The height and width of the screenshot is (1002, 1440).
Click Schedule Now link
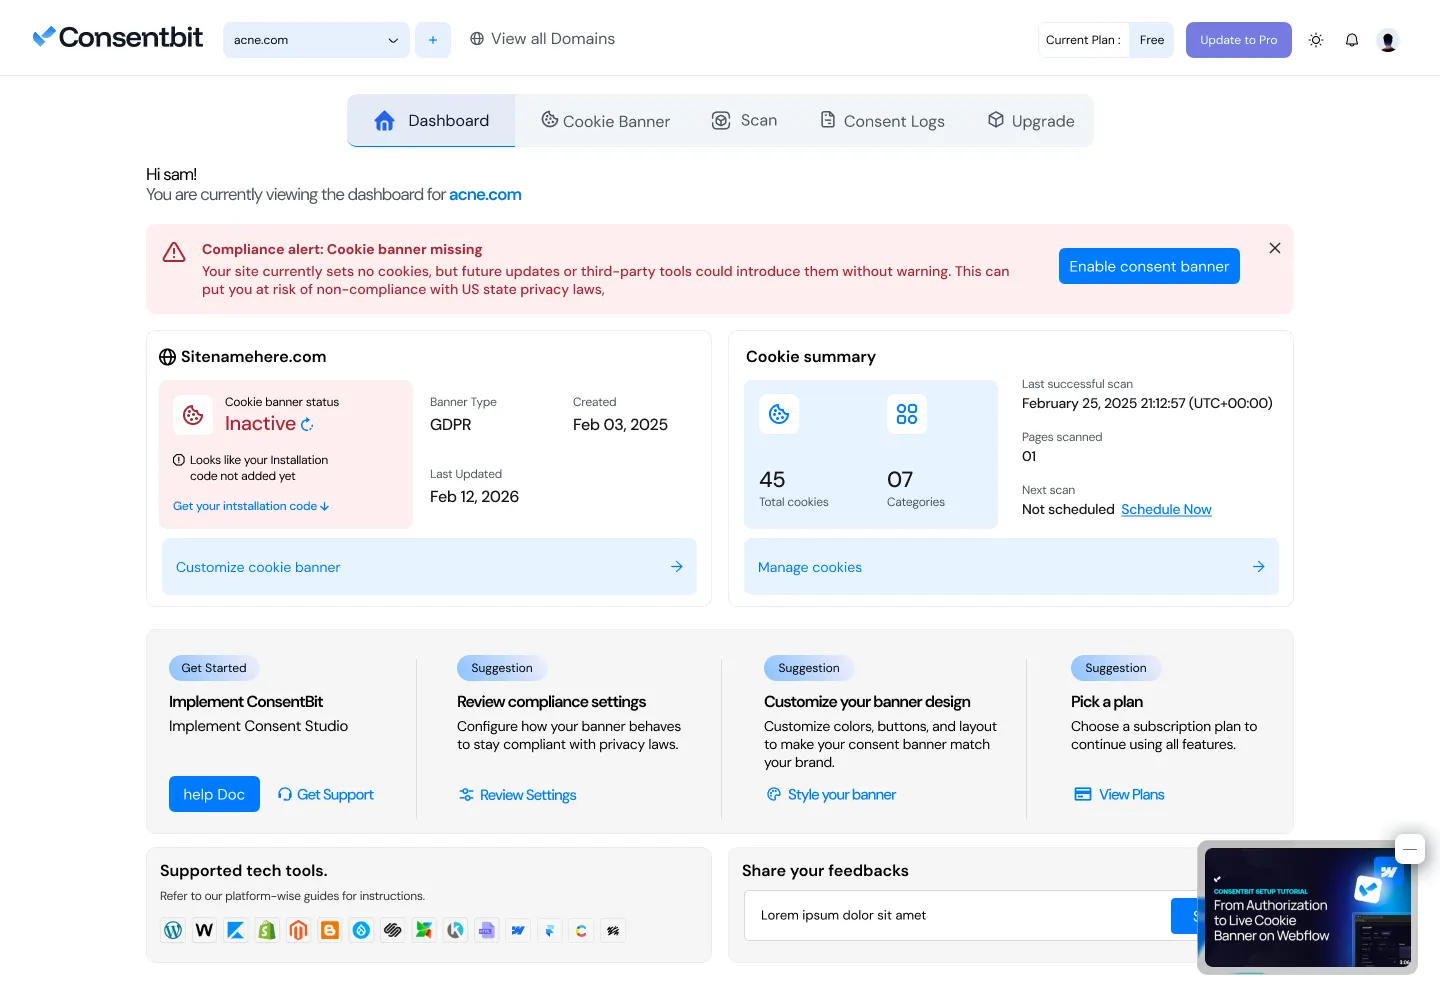click(1166, 509)
